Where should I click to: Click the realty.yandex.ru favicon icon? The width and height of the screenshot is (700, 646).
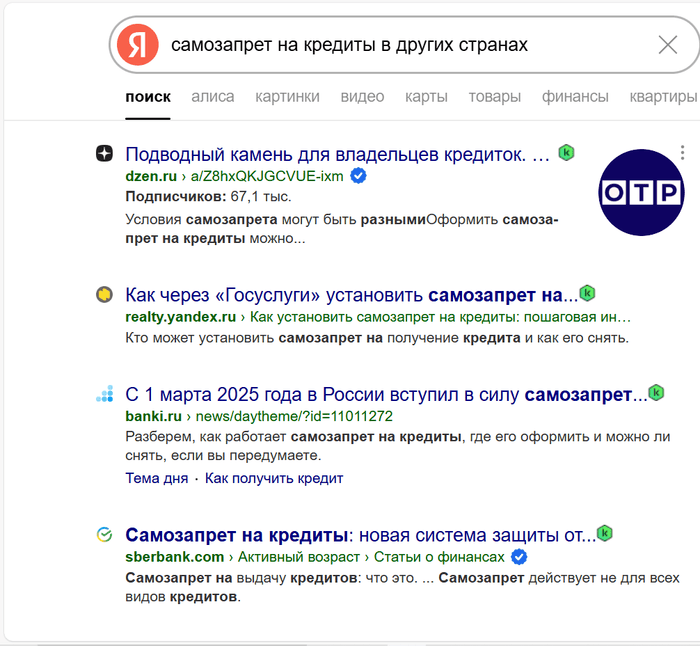click(104, 294)
